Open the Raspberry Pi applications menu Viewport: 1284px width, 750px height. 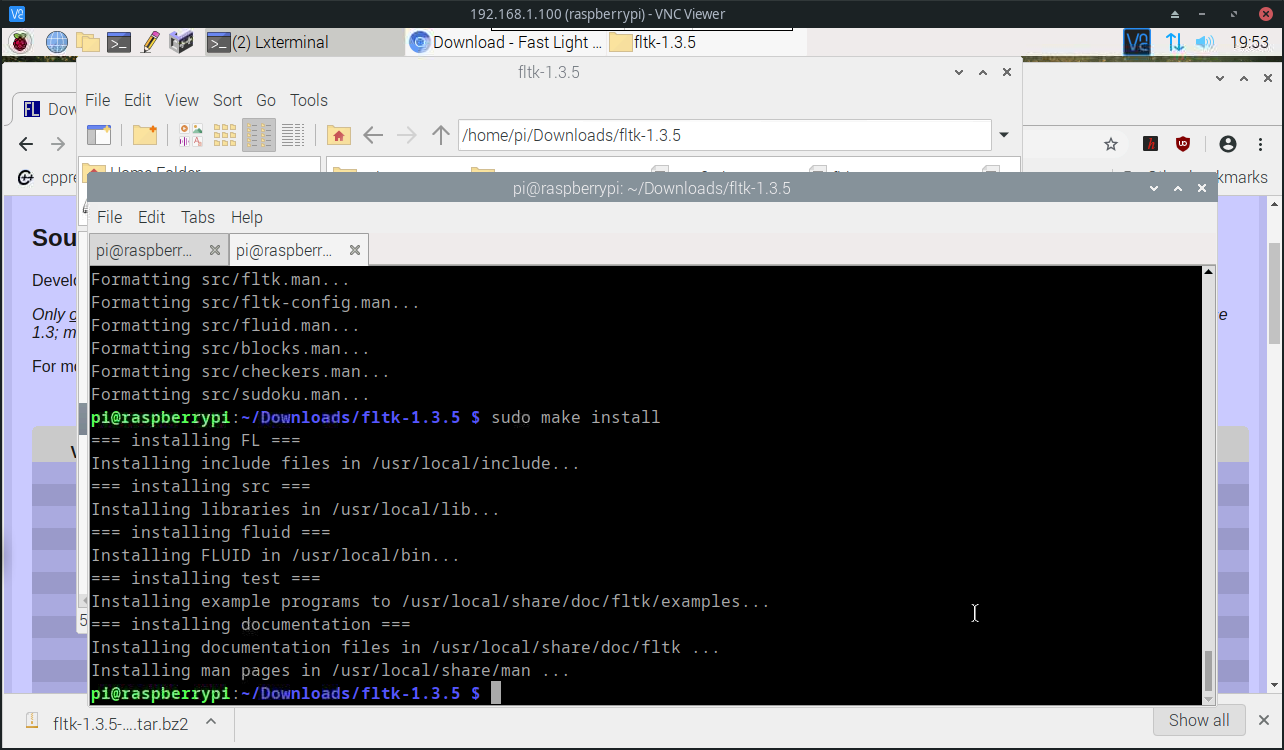click(20, 42)
